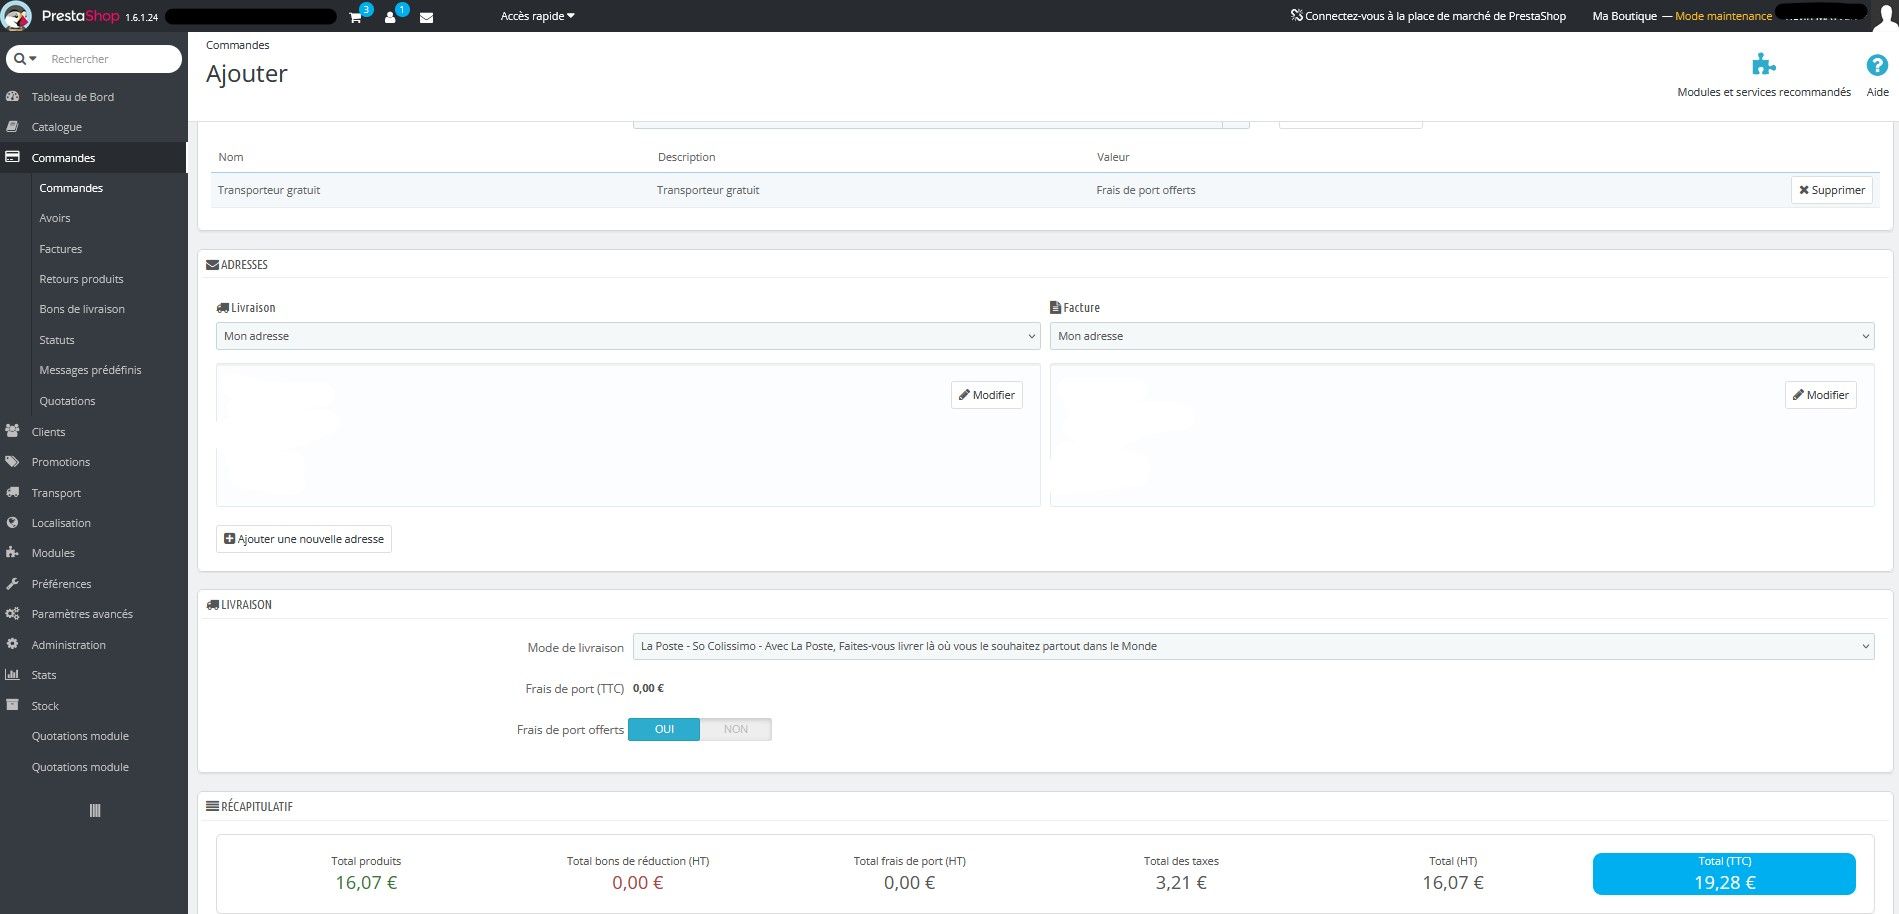The width and height of the screenshot is (1899, 914).
Task: Open the envelope messages icon
Action: (x=426, y=17)
